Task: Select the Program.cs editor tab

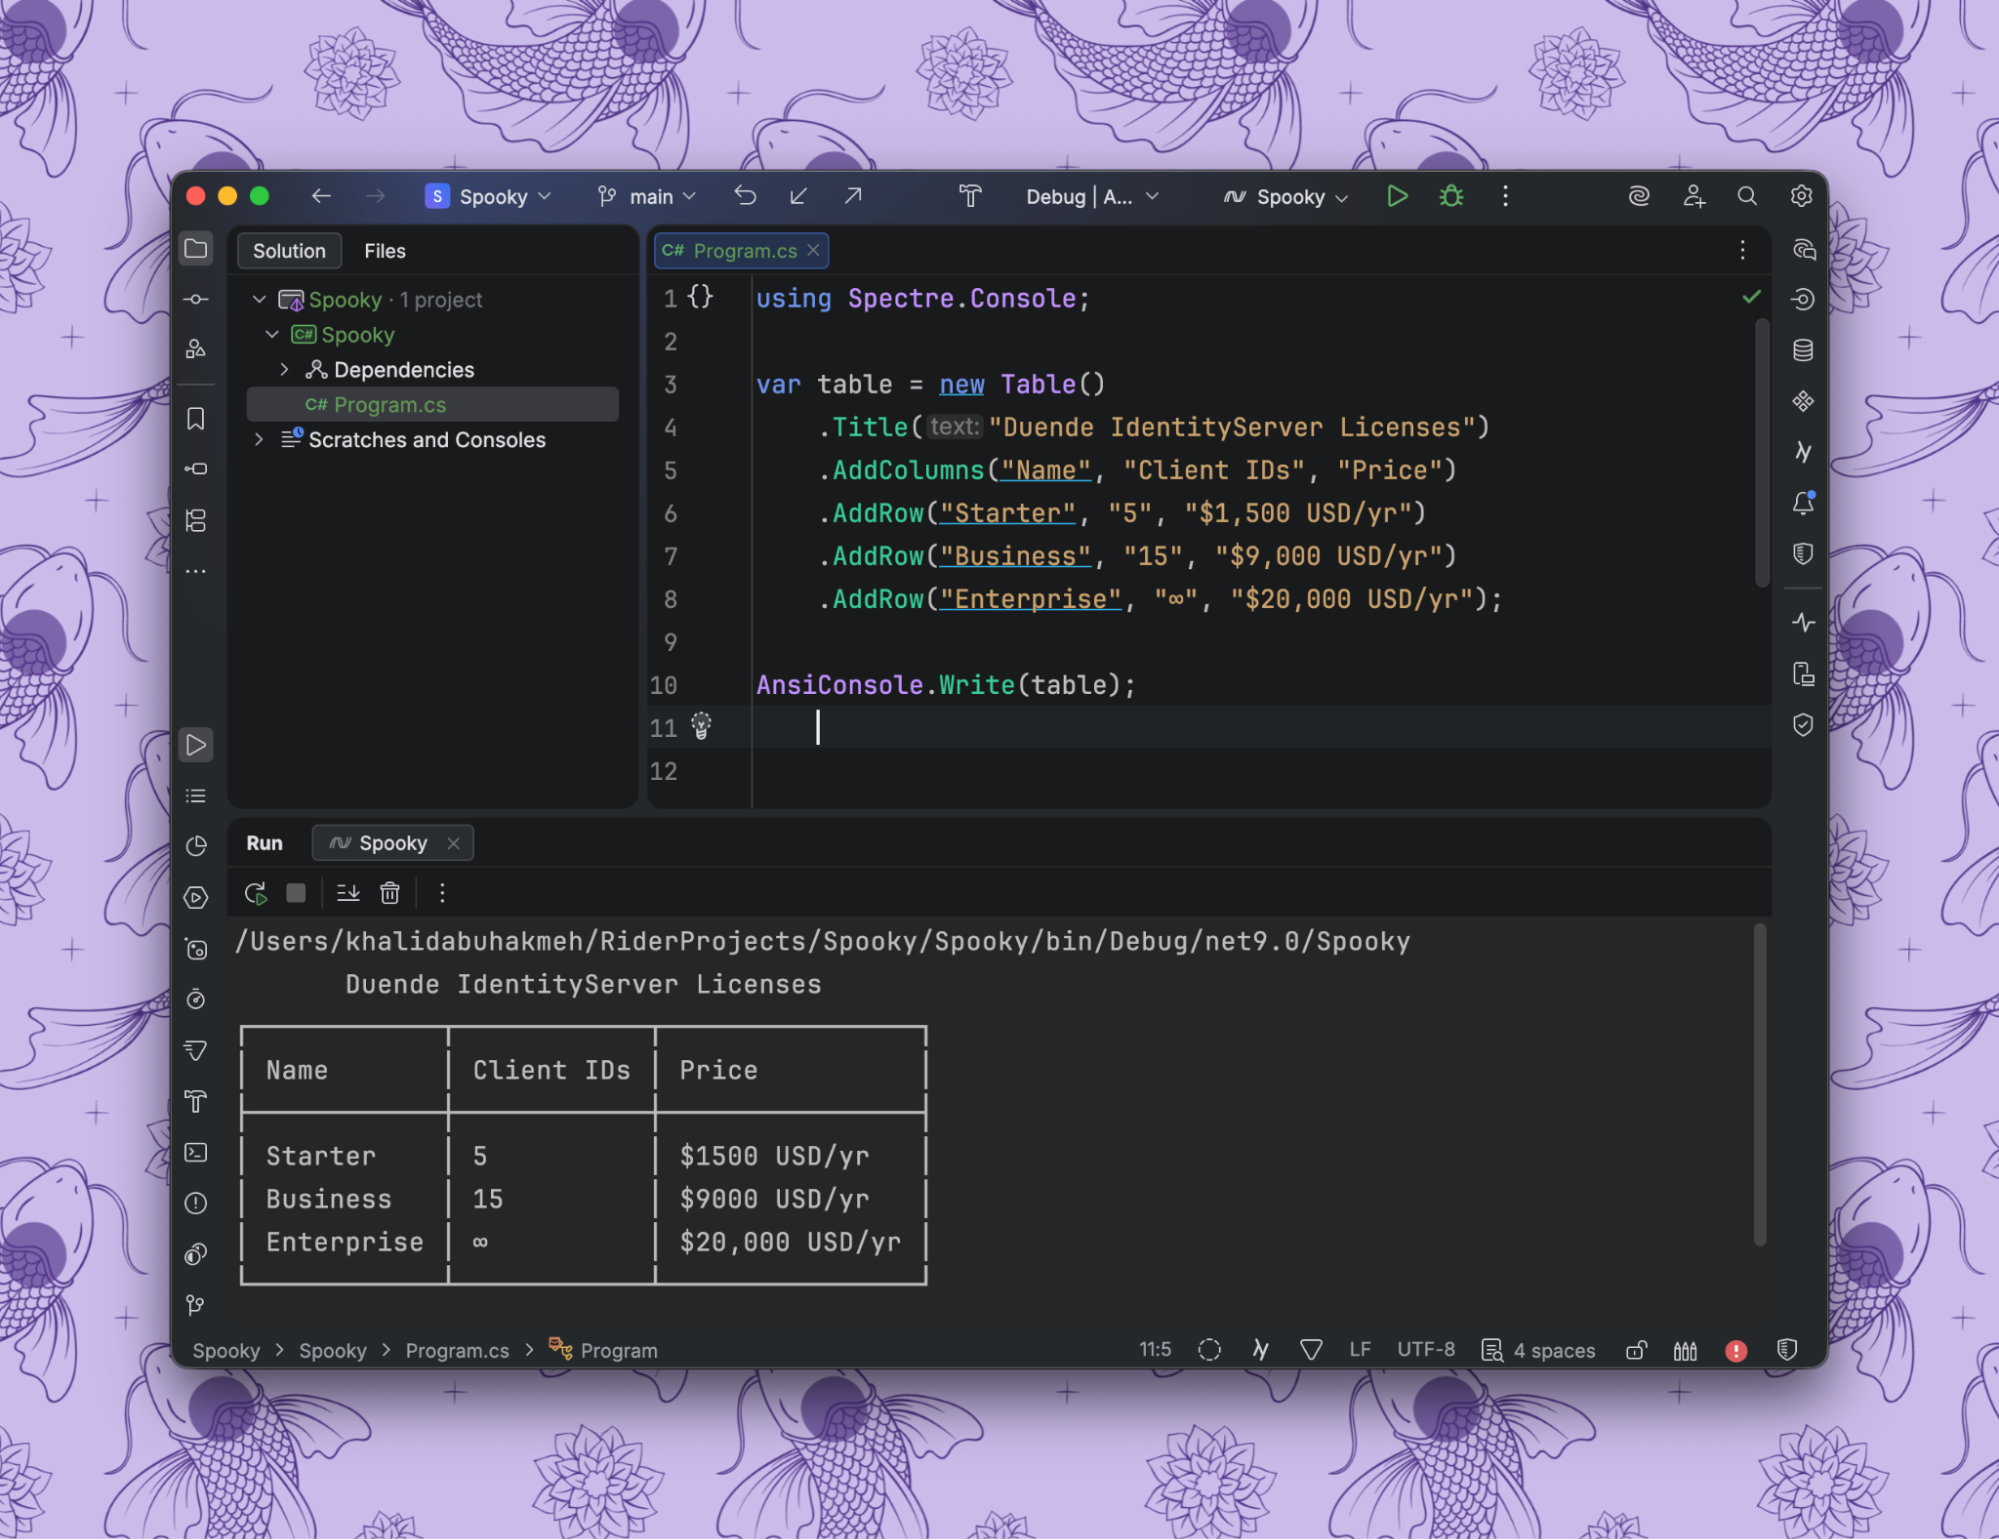Action: click(743, 251)
